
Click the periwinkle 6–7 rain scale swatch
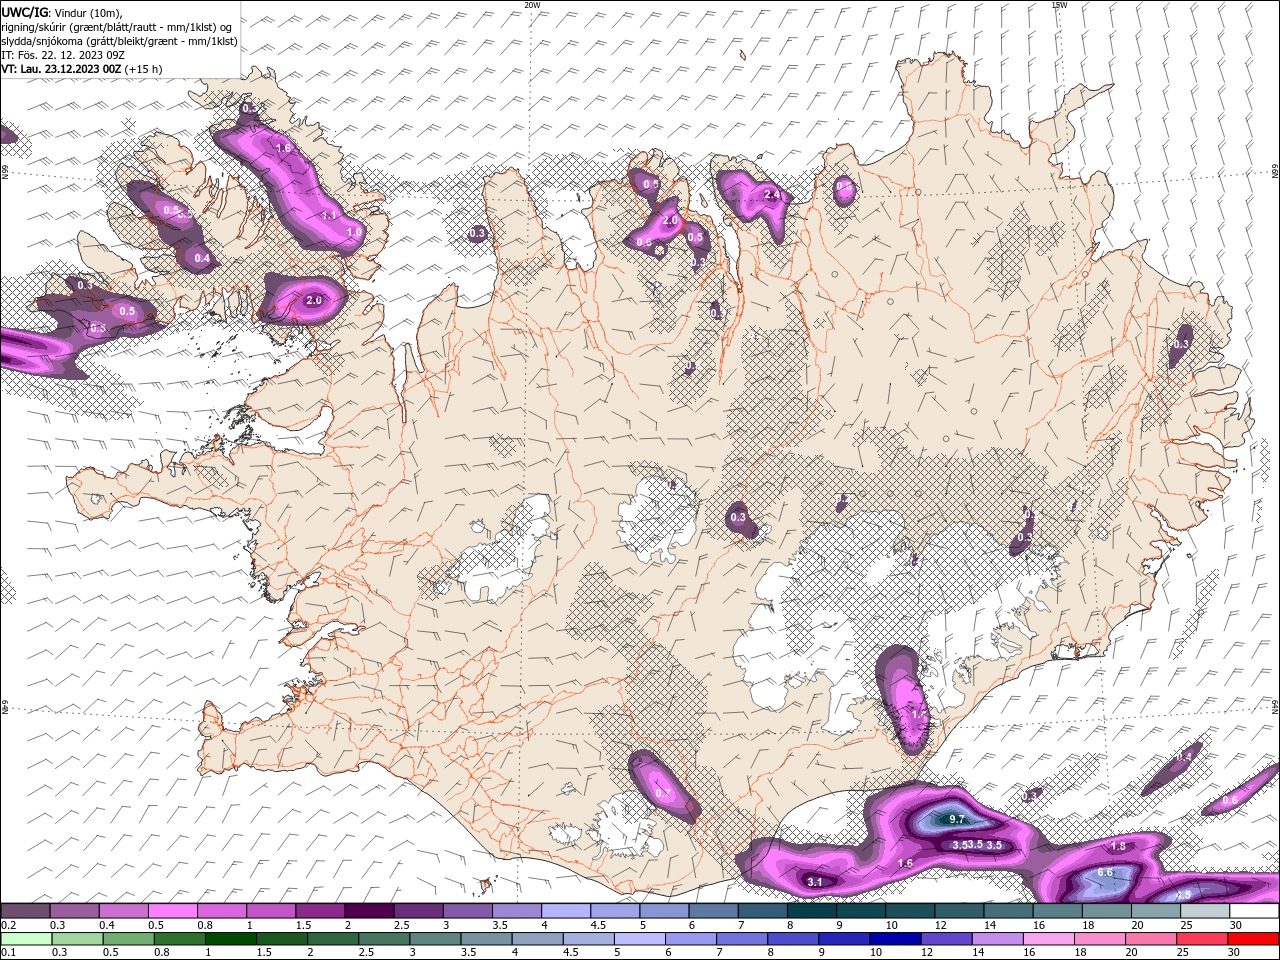pyautogui.click(x=691, y=939)
